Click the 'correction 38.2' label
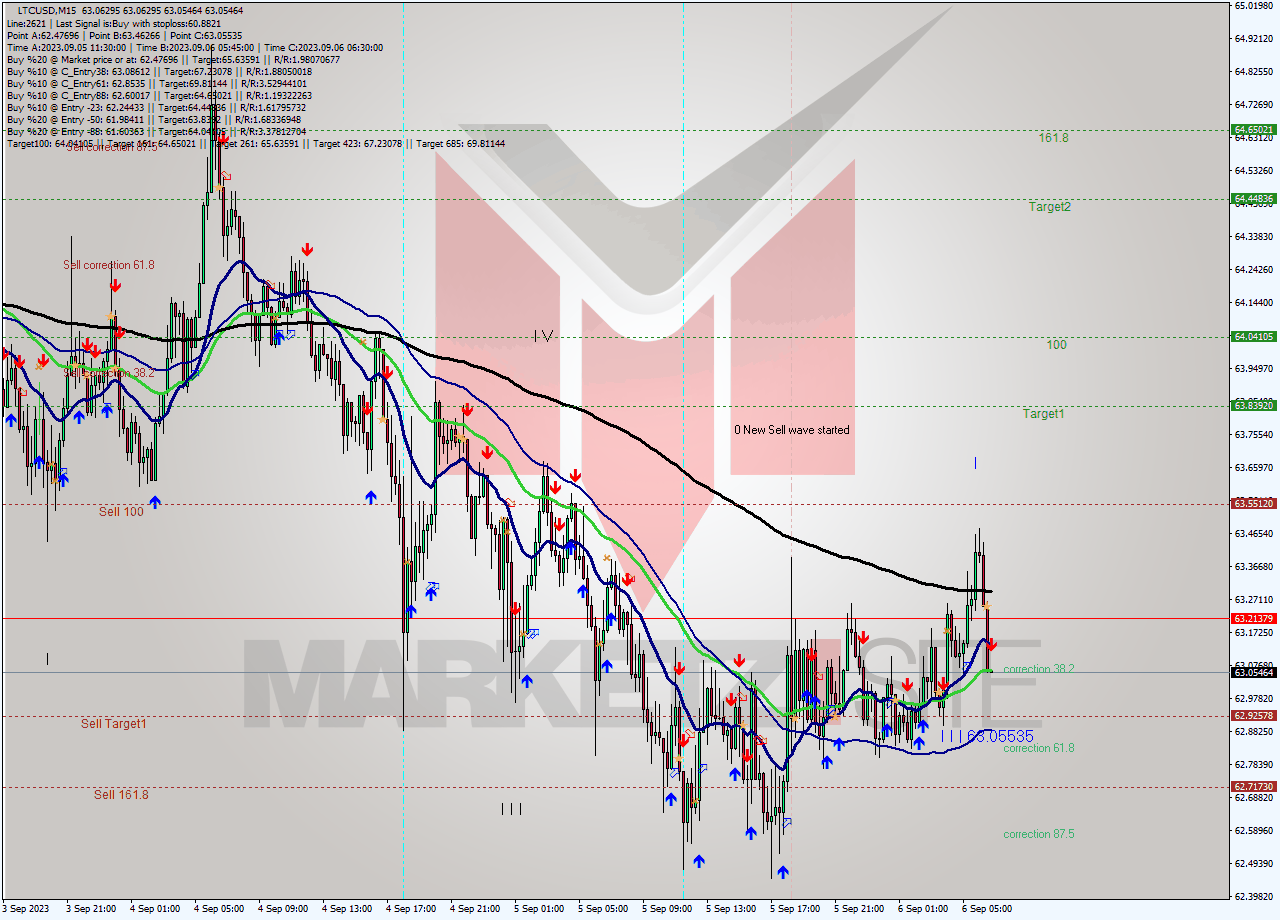Screen dimensions: 1280x920 (1039, 669)
